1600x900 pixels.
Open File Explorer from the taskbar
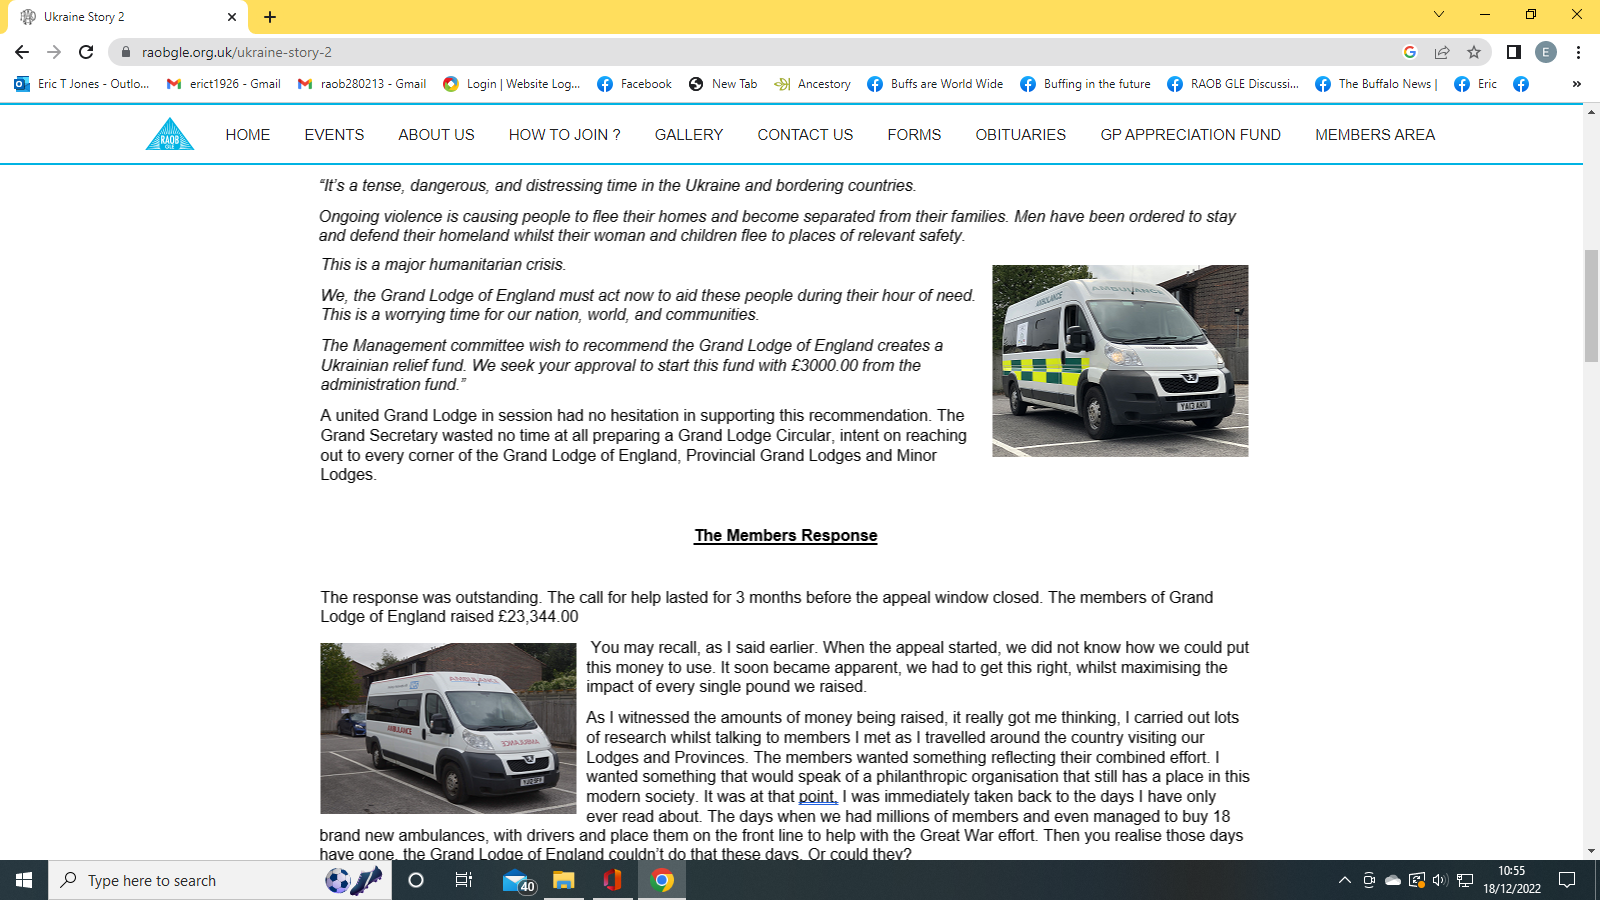[564, 880]
